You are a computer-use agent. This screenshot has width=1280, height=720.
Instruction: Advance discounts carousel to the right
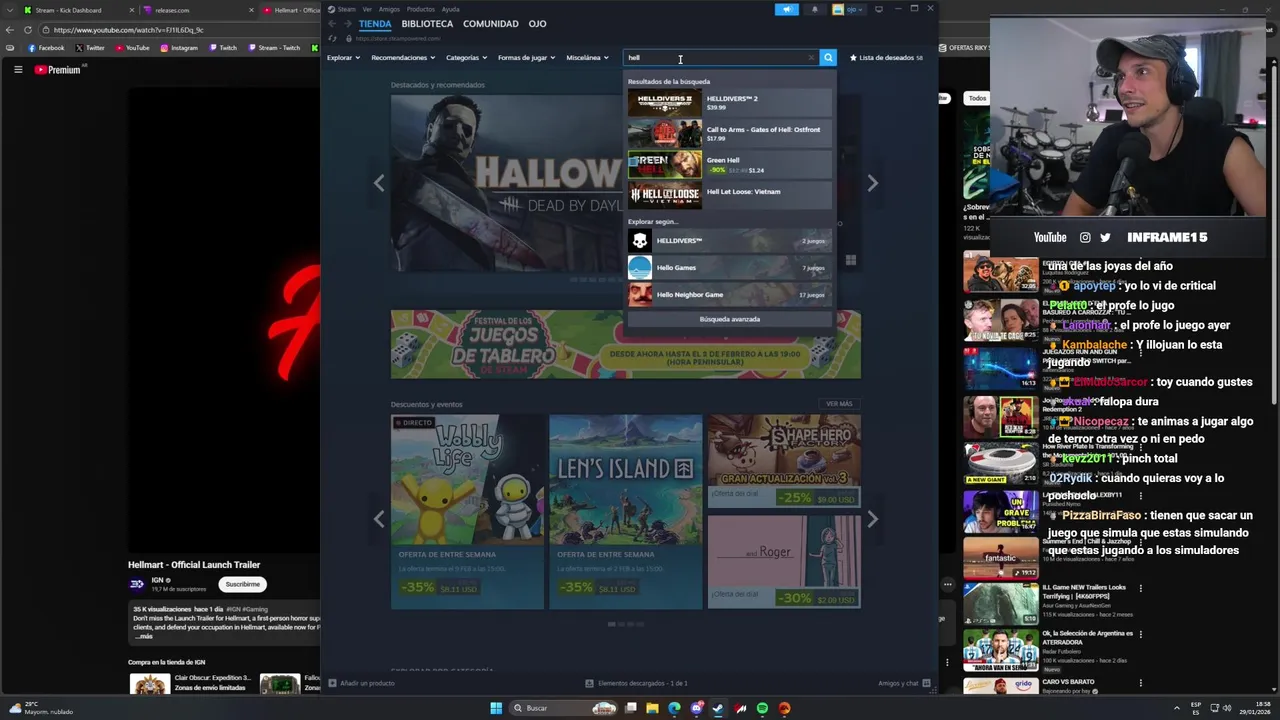(x=872, y=519)
